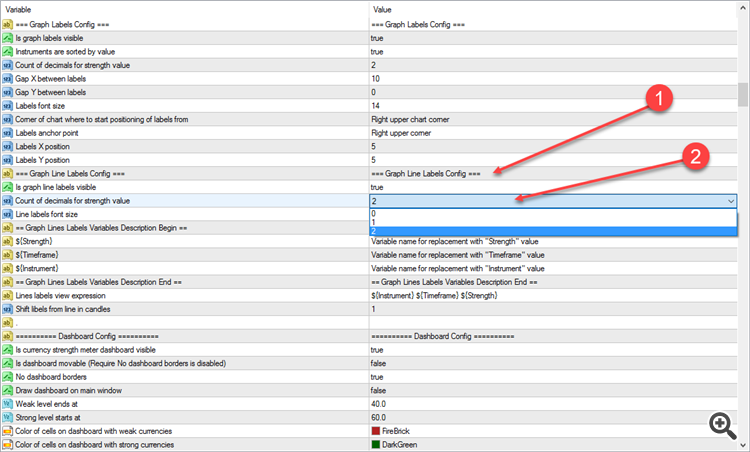Click the icon beside 'Labels X position'
Screen dimensions: 750x452
click(x=7, y=146)
